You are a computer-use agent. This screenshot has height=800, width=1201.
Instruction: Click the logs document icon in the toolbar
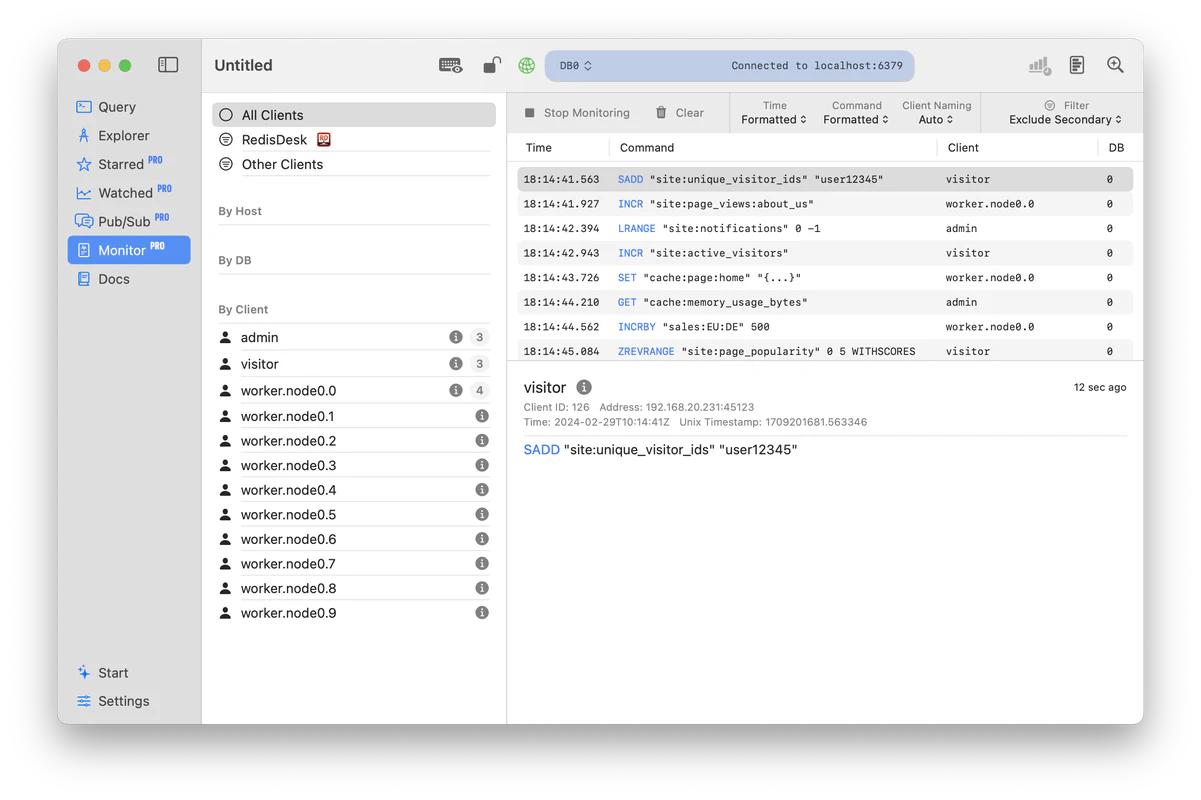coord(1076,64)
